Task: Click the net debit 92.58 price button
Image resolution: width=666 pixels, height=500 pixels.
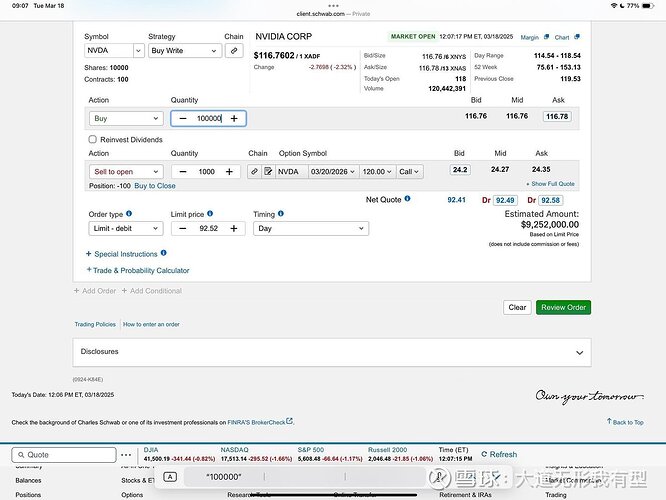Action: tap(550, 200)
